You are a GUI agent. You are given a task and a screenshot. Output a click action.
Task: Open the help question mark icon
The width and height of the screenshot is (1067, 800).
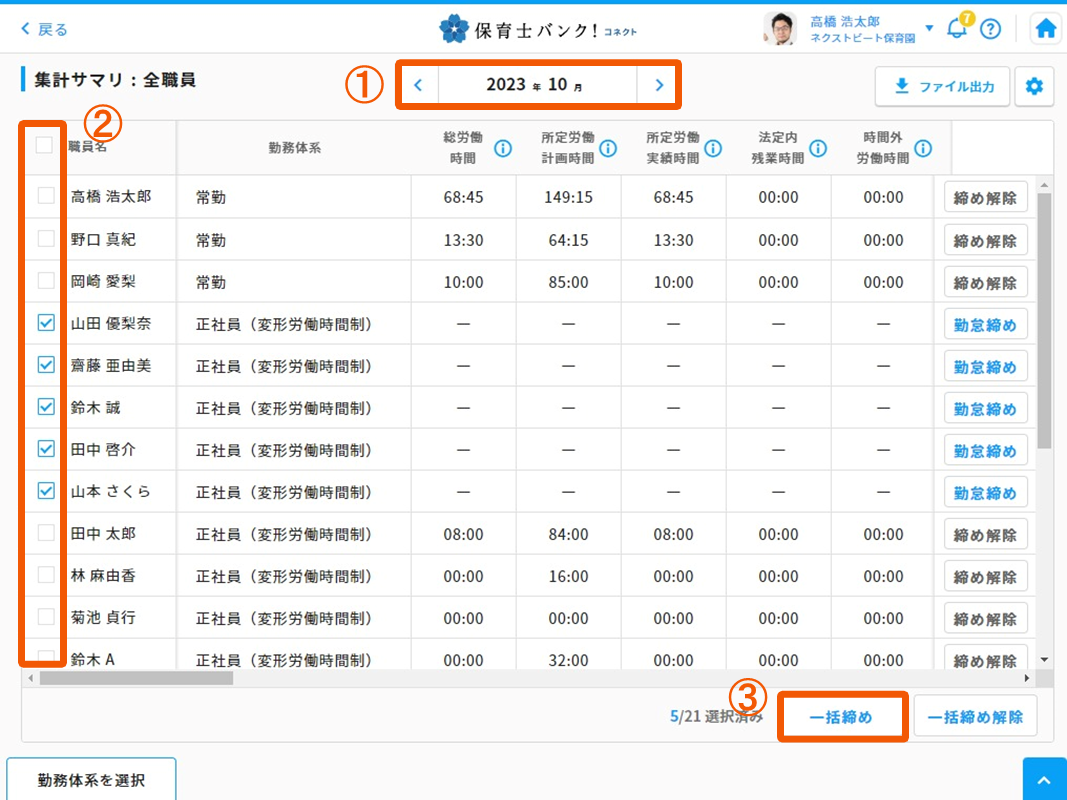990,29
